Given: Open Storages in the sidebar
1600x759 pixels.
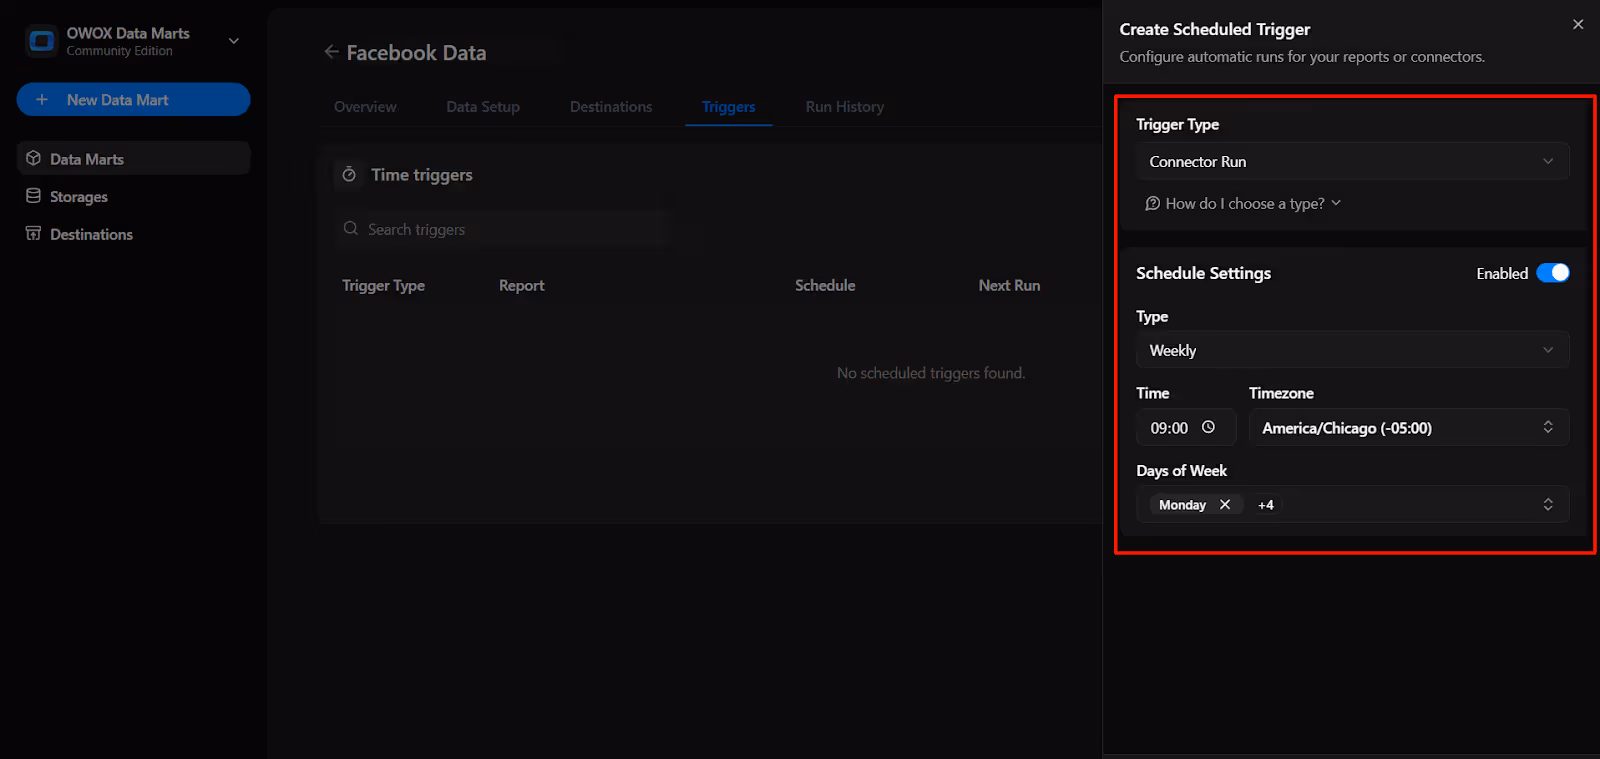Looking at the screenshot, I should (133, 197).
